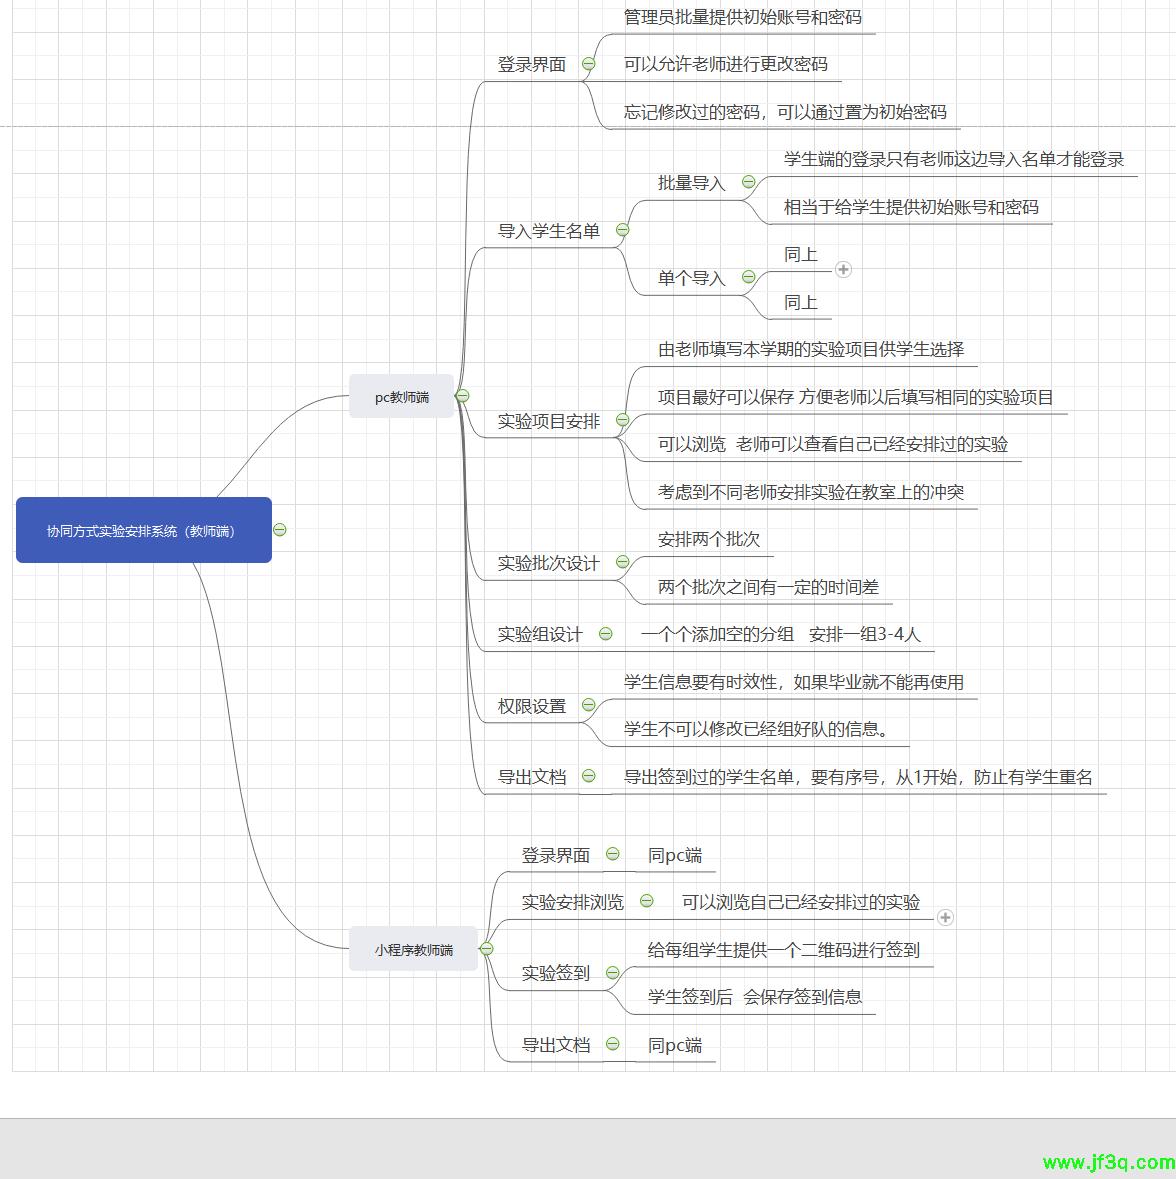
Task: Open the www.jf3q.com watermark link
Action: 1107,1162
